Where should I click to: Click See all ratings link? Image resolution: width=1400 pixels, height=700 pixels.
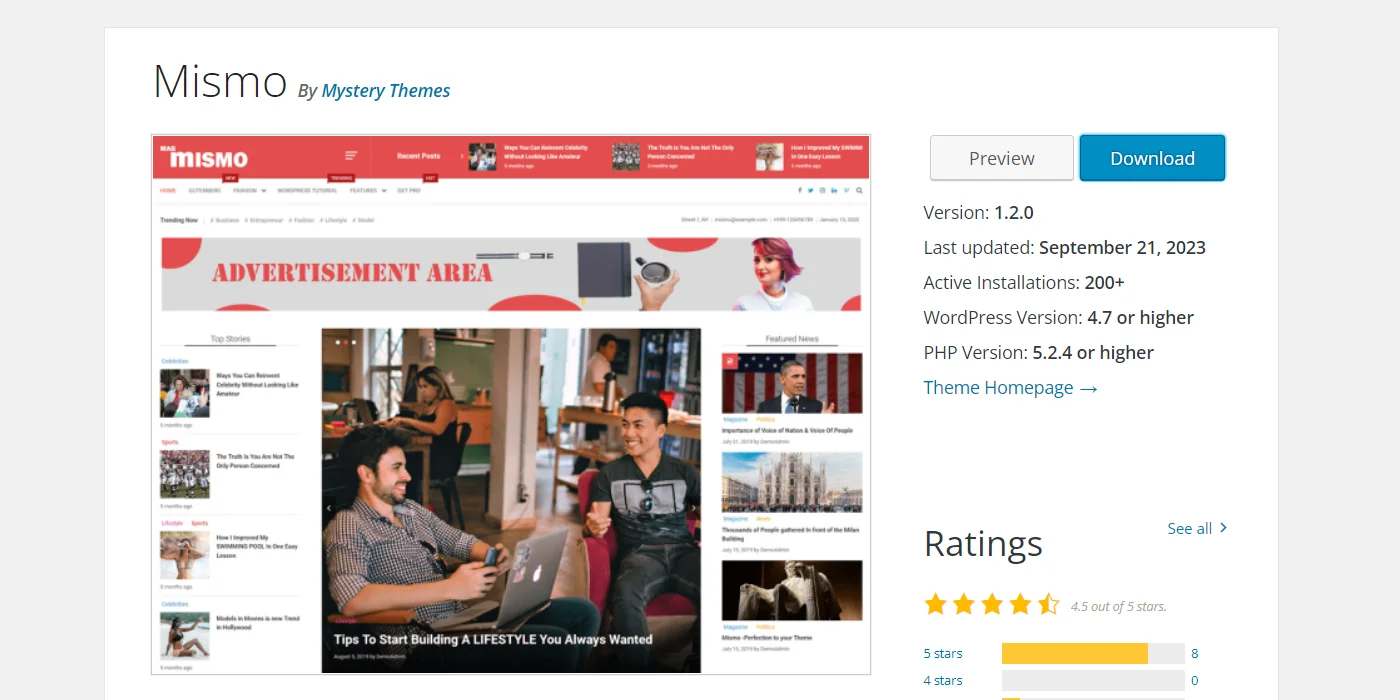1197,528
